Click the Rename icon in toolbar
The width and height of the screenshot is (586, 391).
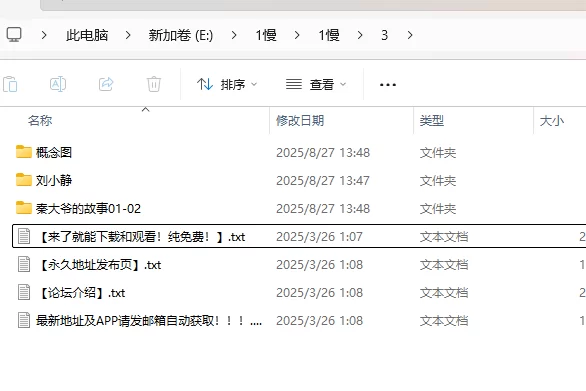coord(58,84)
